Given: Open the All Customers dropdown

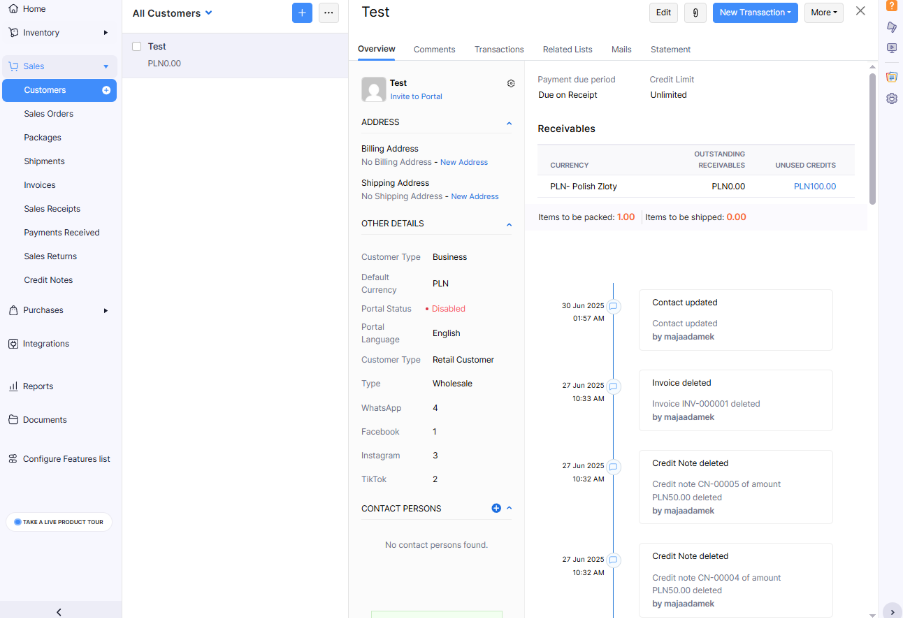Looking at the screenshot, I should click(x=171, y=13).
